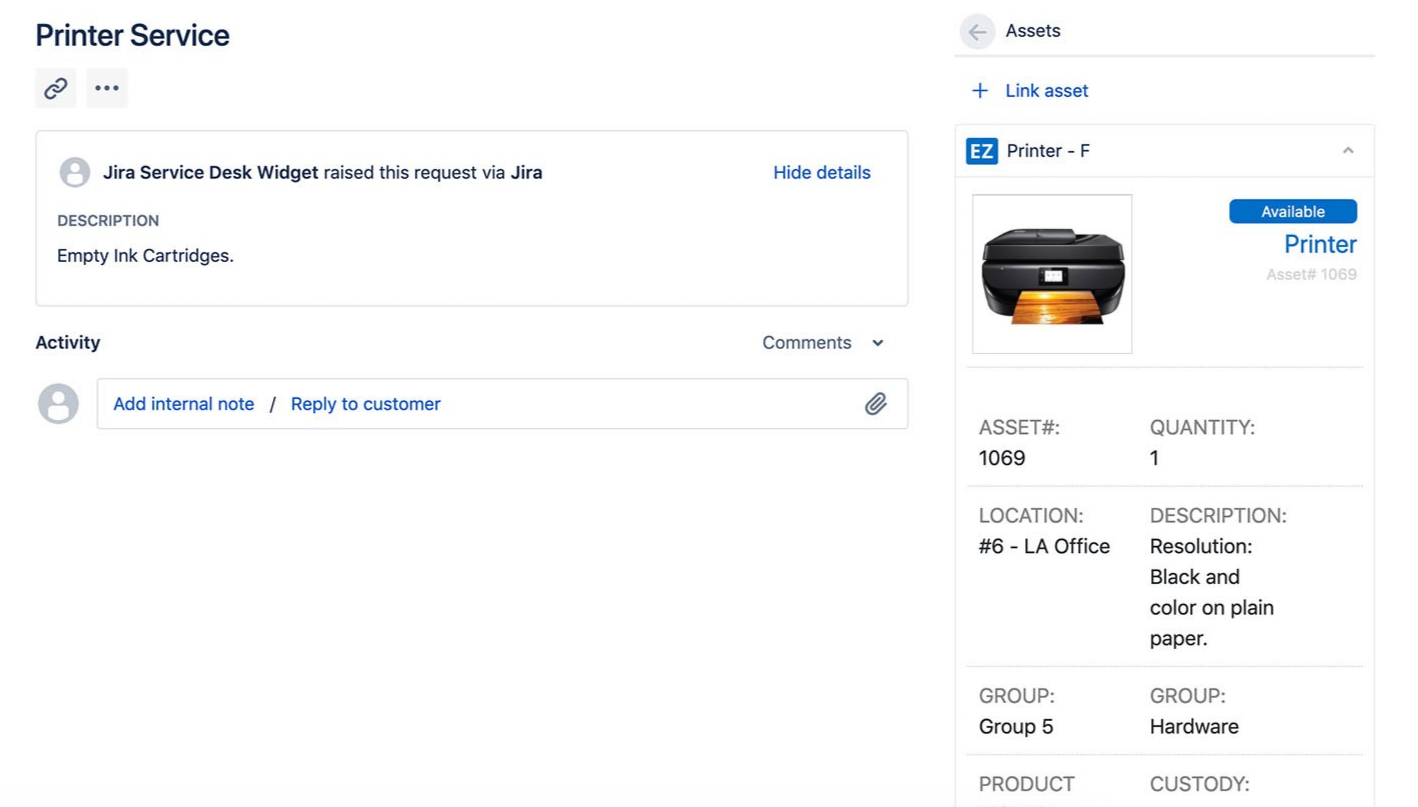
Task: Click Hide details link
Action: pyautogui.click(x=822, y=173)
